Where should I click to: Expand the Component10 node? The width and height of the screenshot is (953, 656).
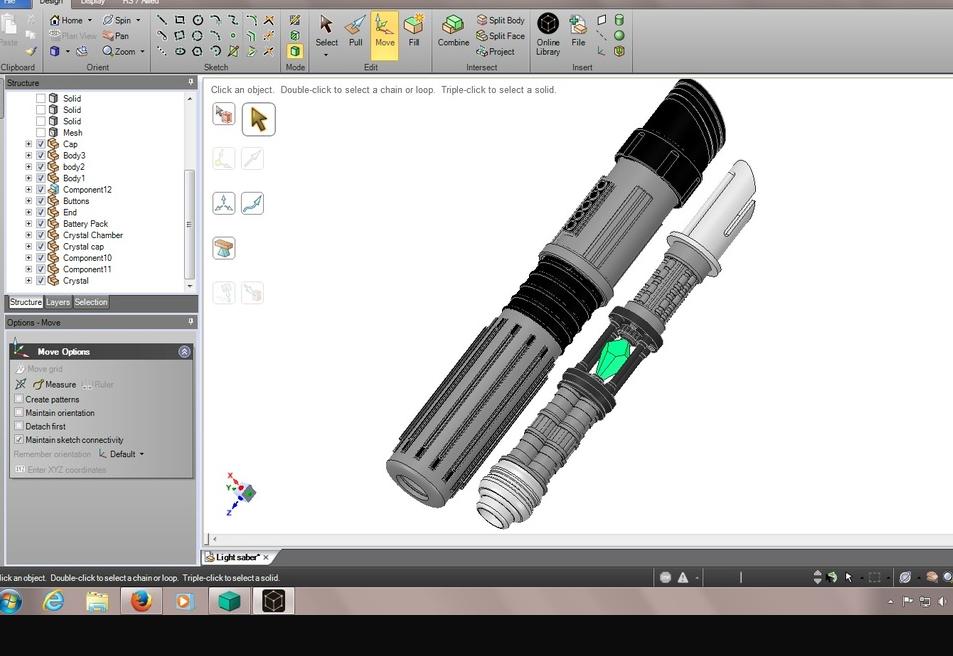tap(29, 258)
